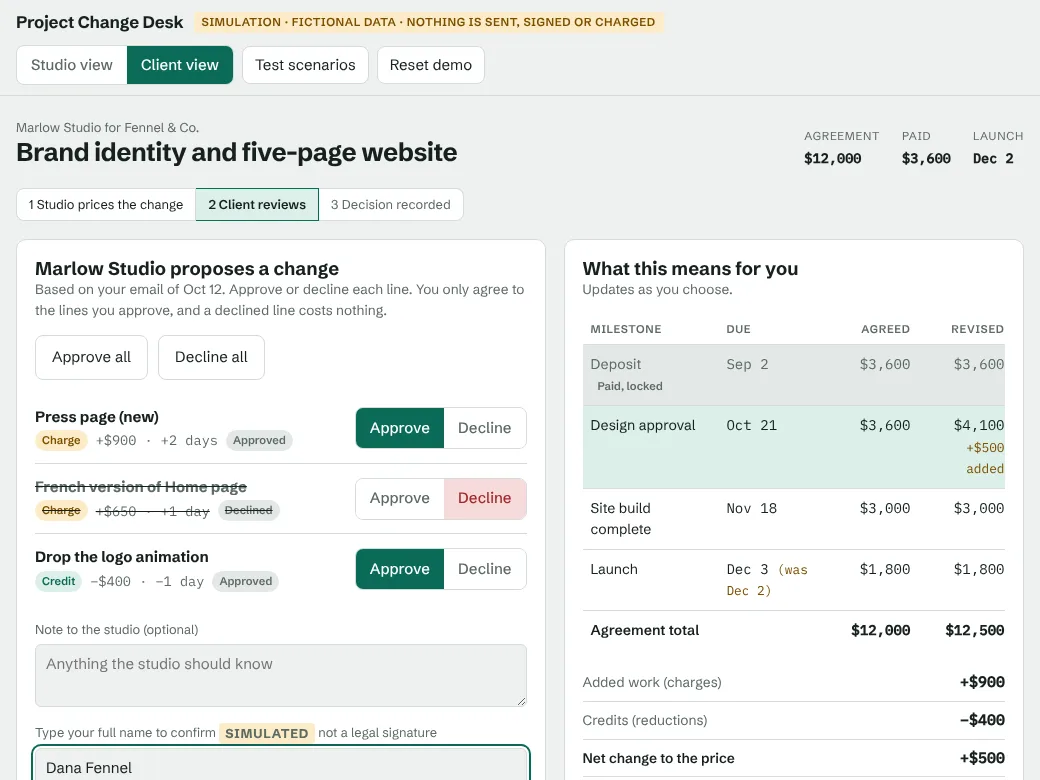Click Reset demo button
The width and height of the screenshot is (1040, 780).
[x=430, y=65]
